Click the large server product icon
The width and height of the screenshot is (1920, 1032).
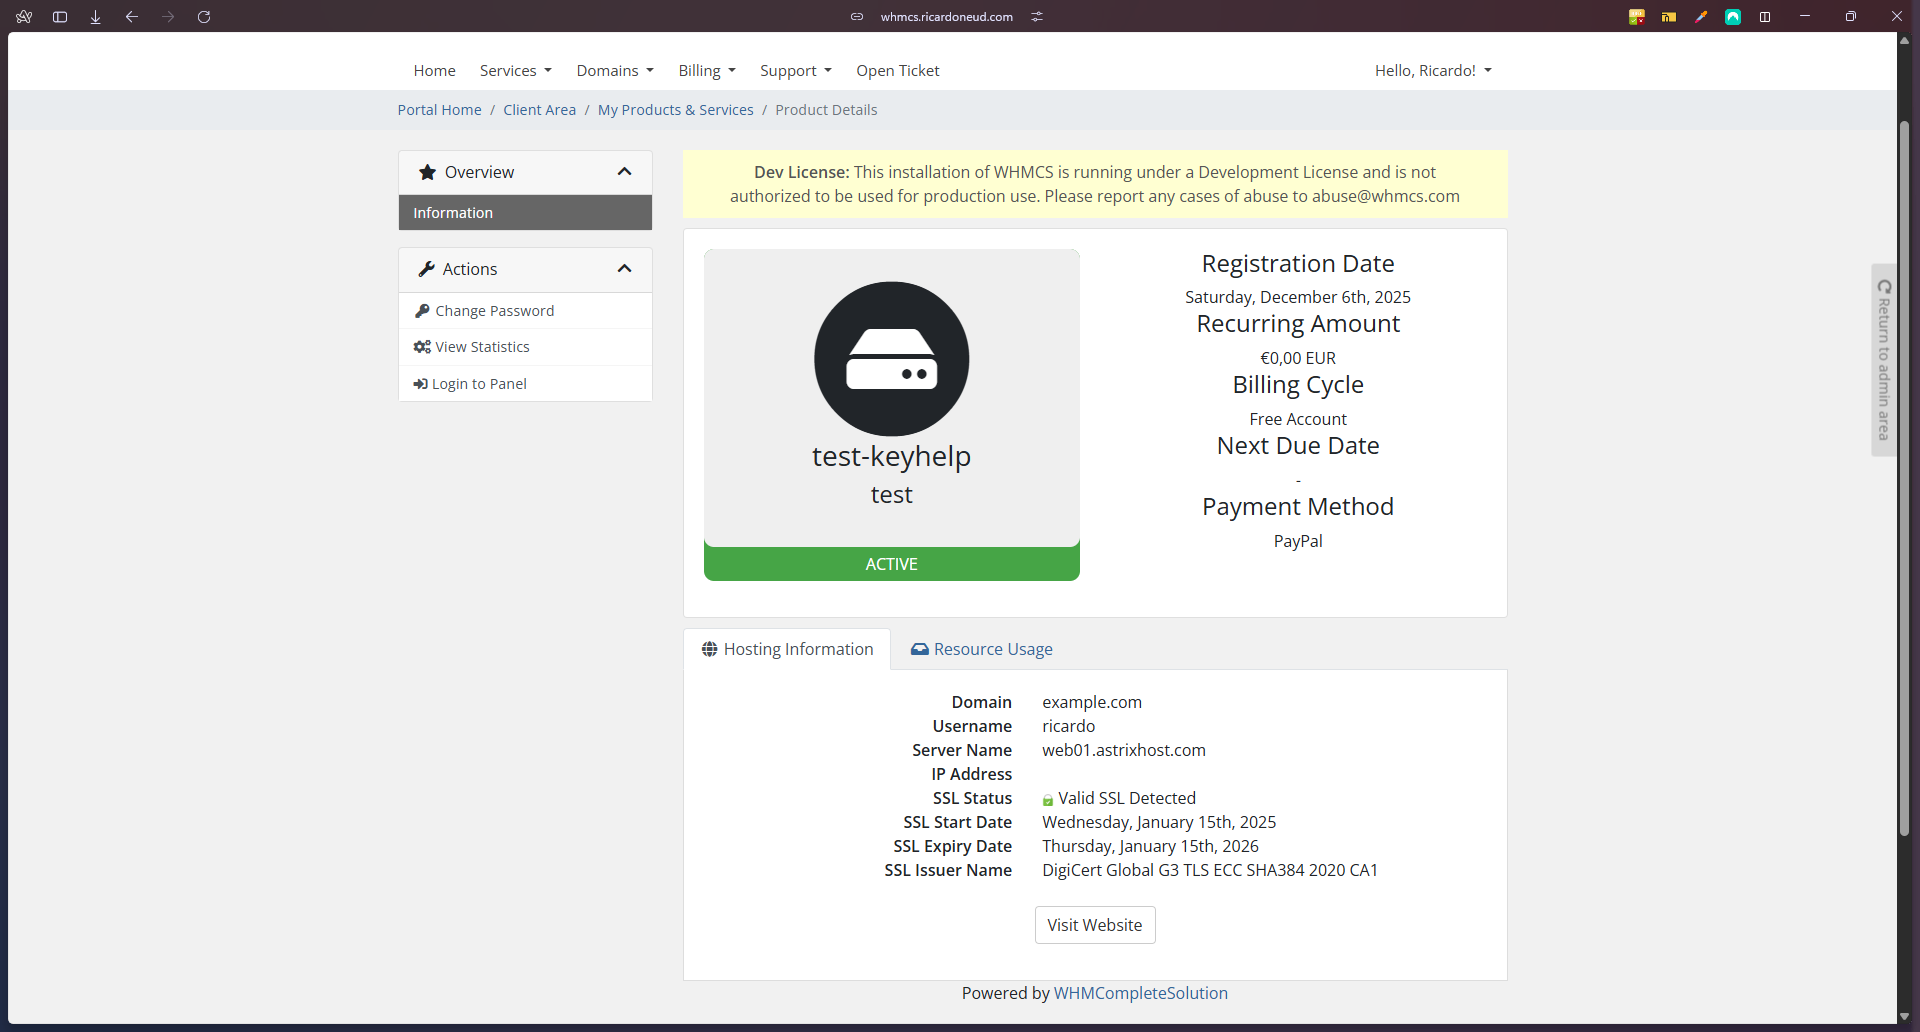pyautogui.click(x=891, y=359)
